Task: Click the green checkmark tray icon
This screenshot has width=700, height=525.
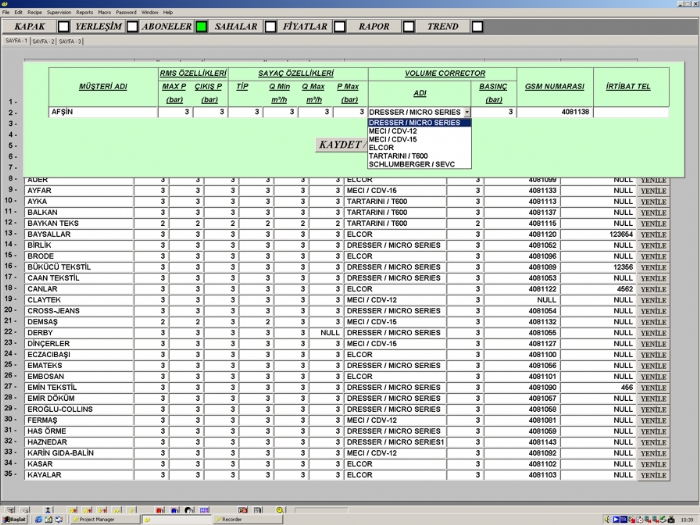Action: (x=663, y=520)
